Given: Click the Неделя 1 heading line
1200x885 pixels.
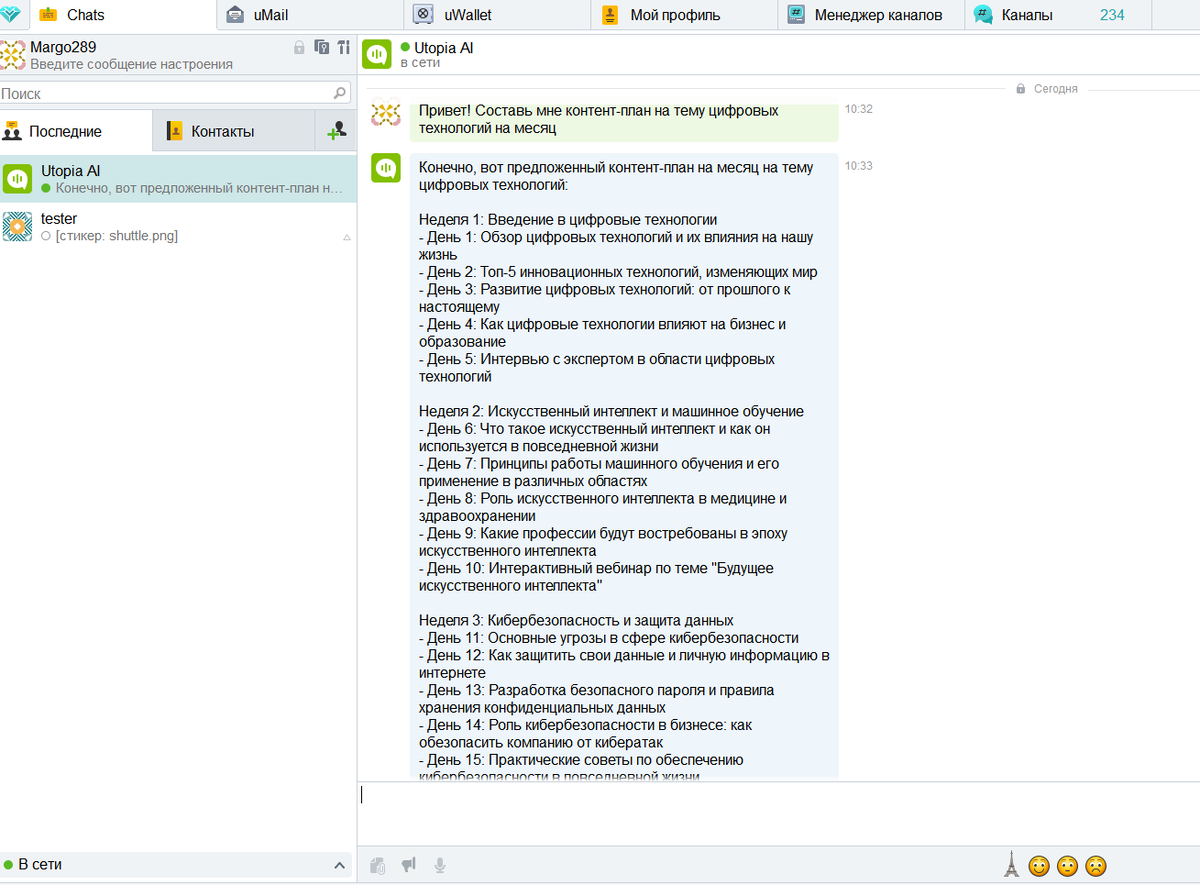Looking at the screenshot, I should [568, 220].
